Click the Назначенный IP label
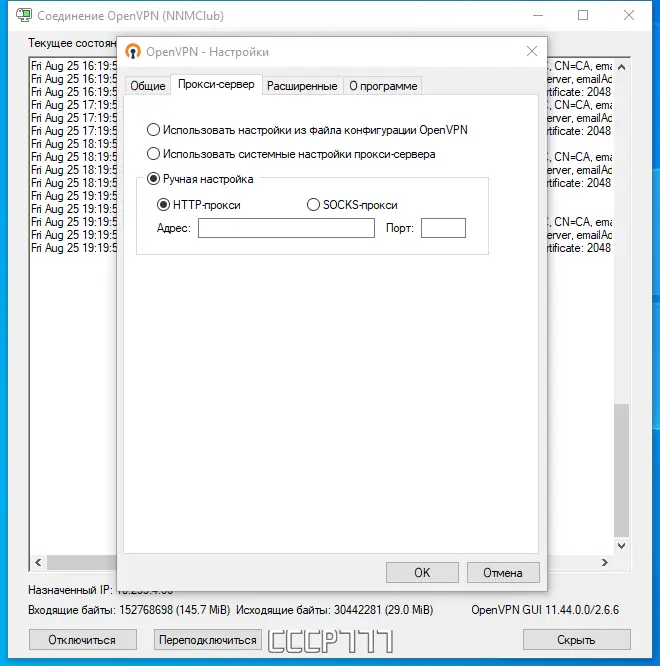 (x=70, y=590)
